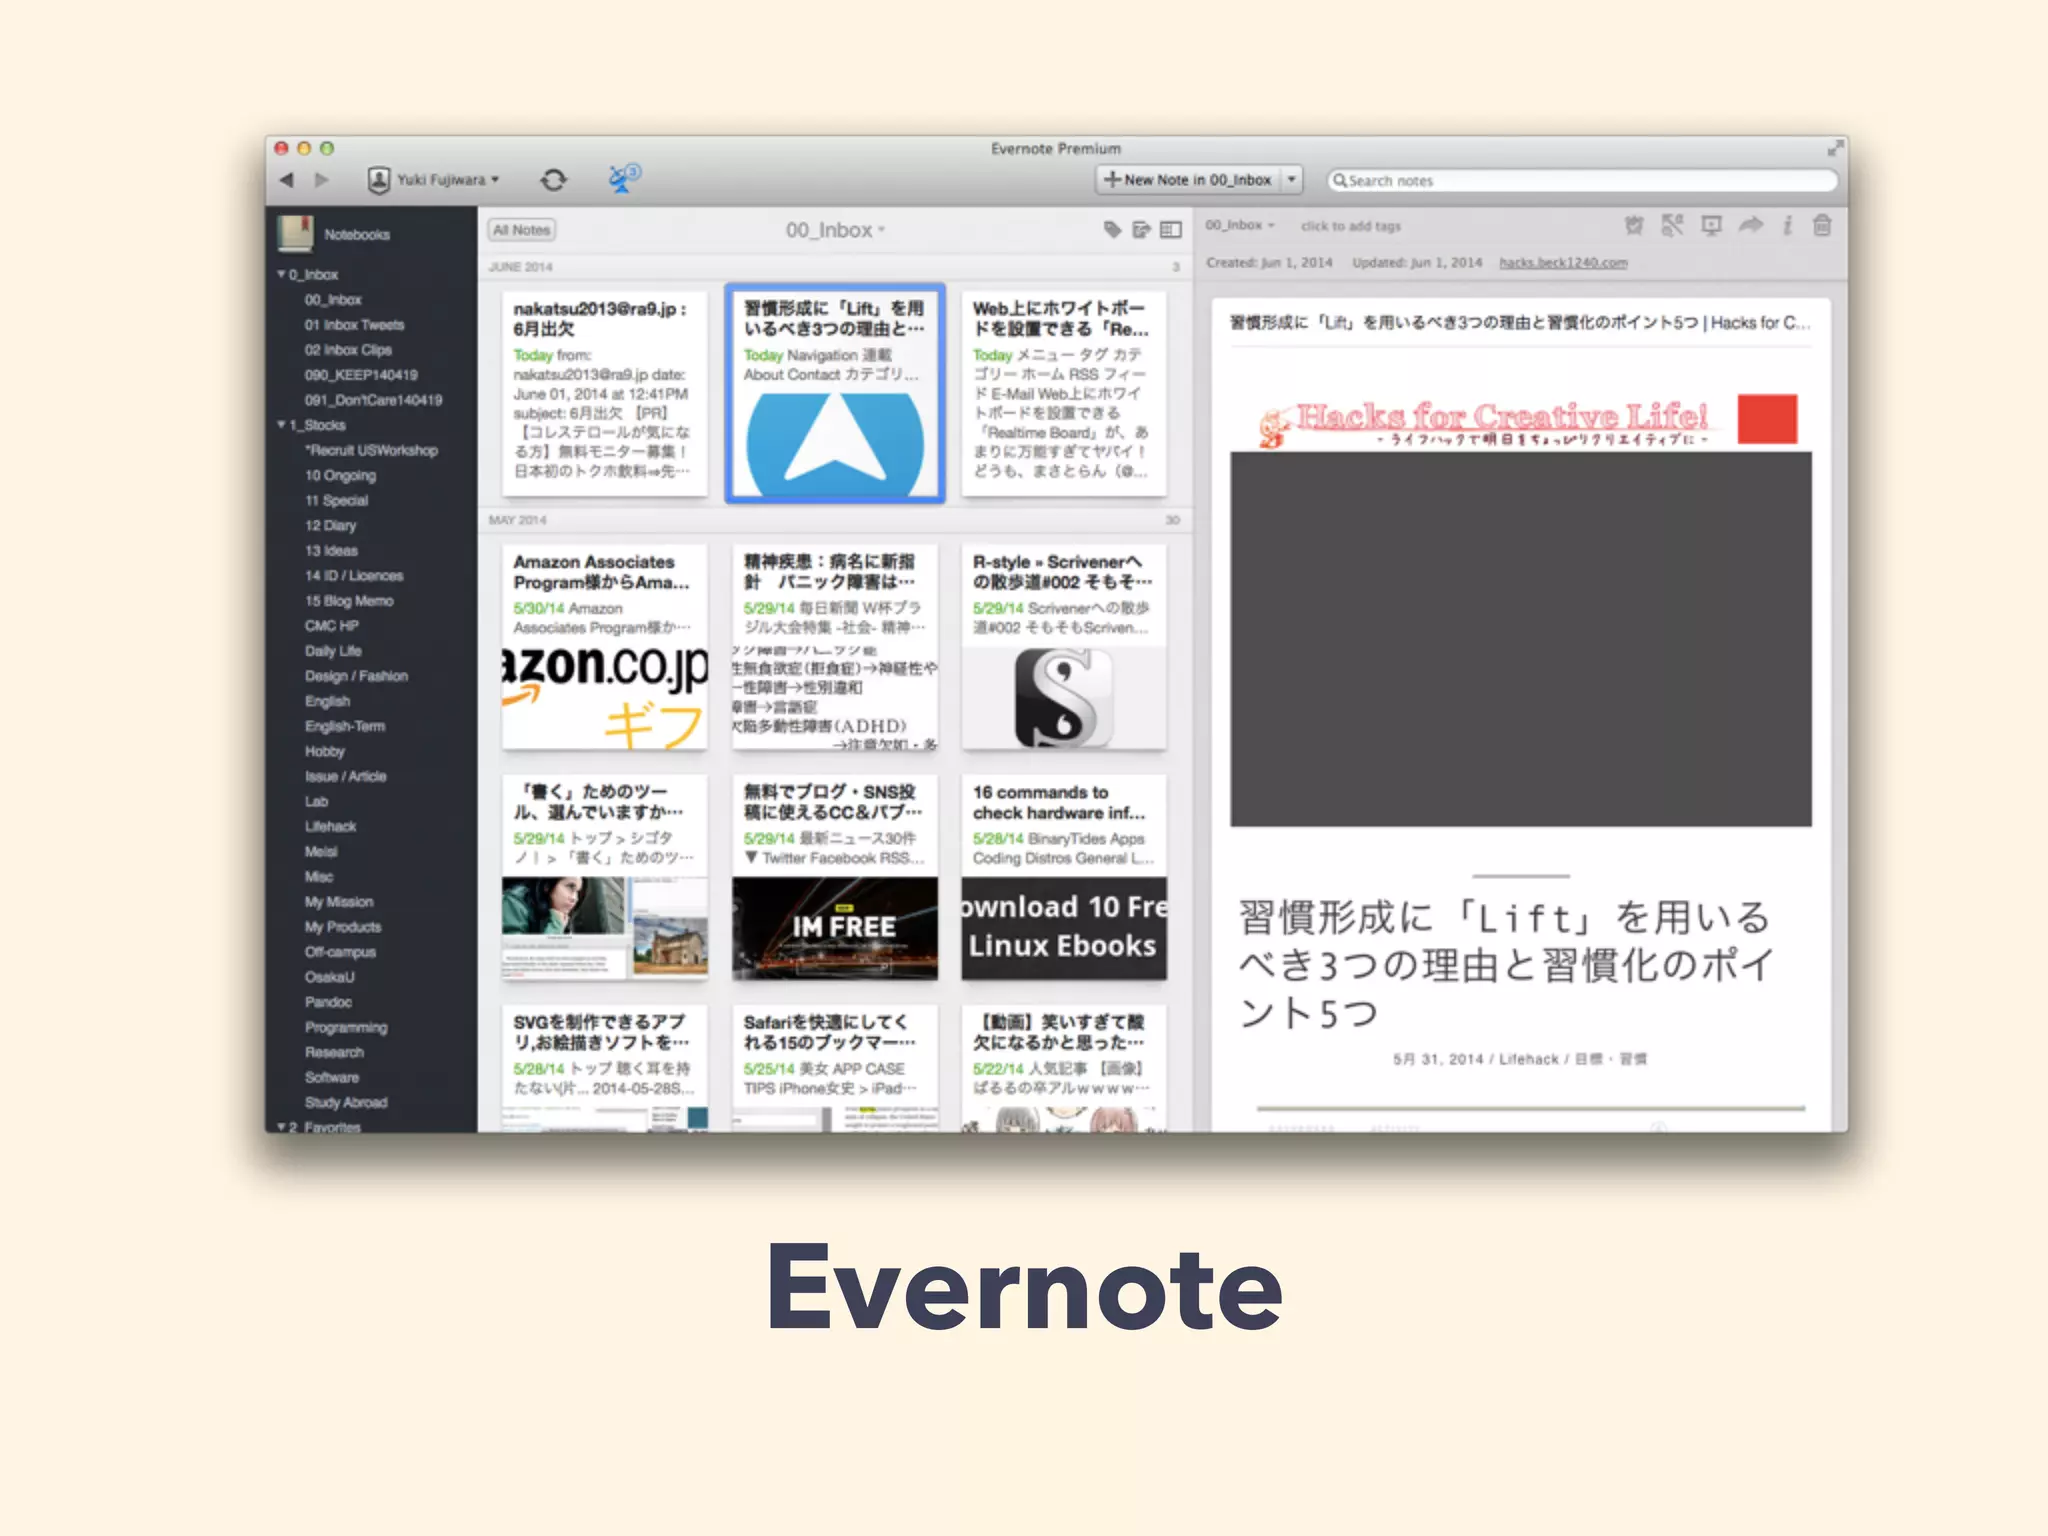Click the Notebooks icon in sidebar

(x=295, y=233)
